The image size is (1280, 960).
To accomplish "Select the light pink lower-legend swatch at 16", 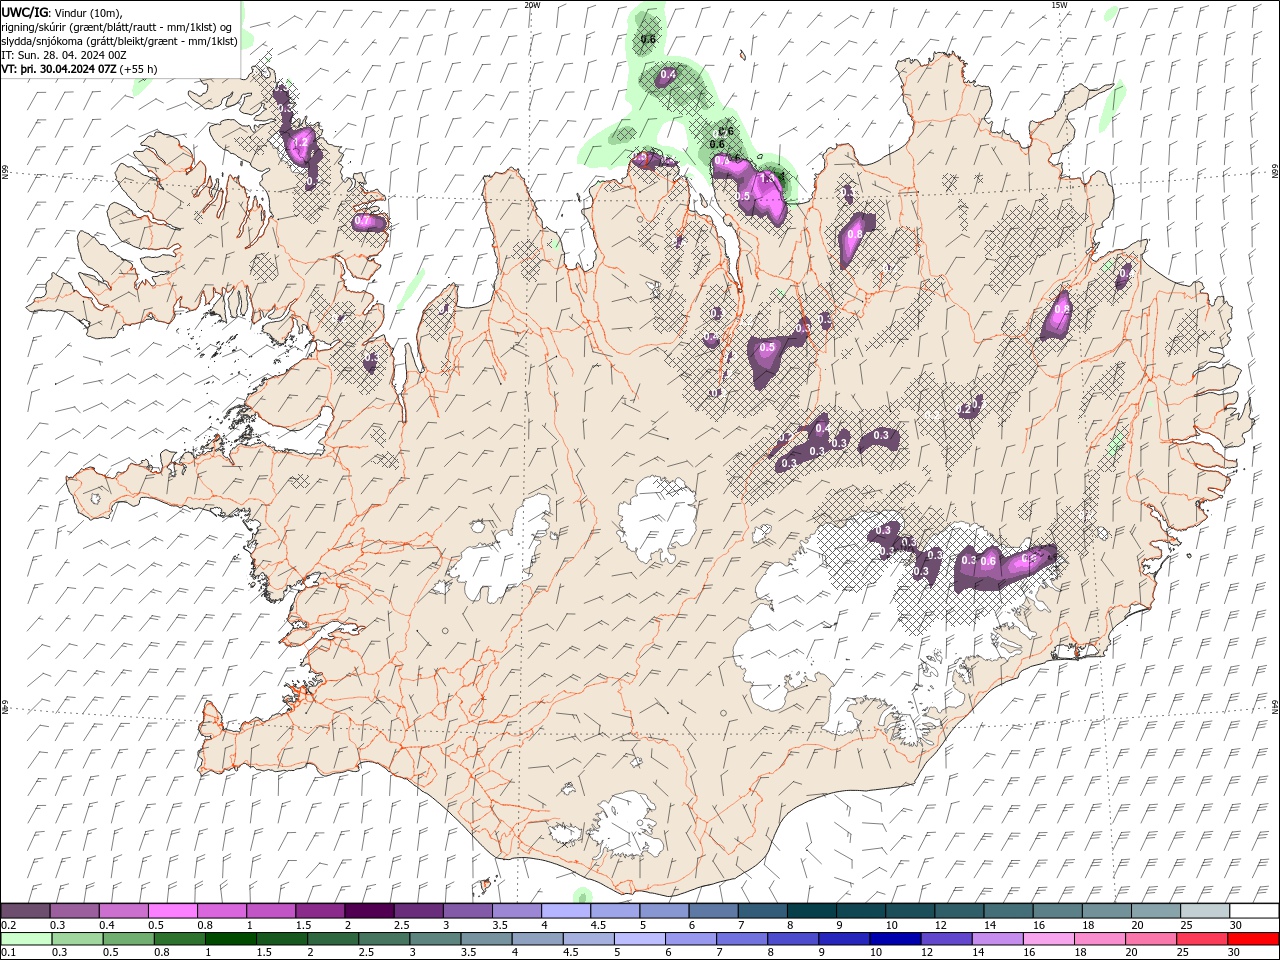I will click(1047, 938).
